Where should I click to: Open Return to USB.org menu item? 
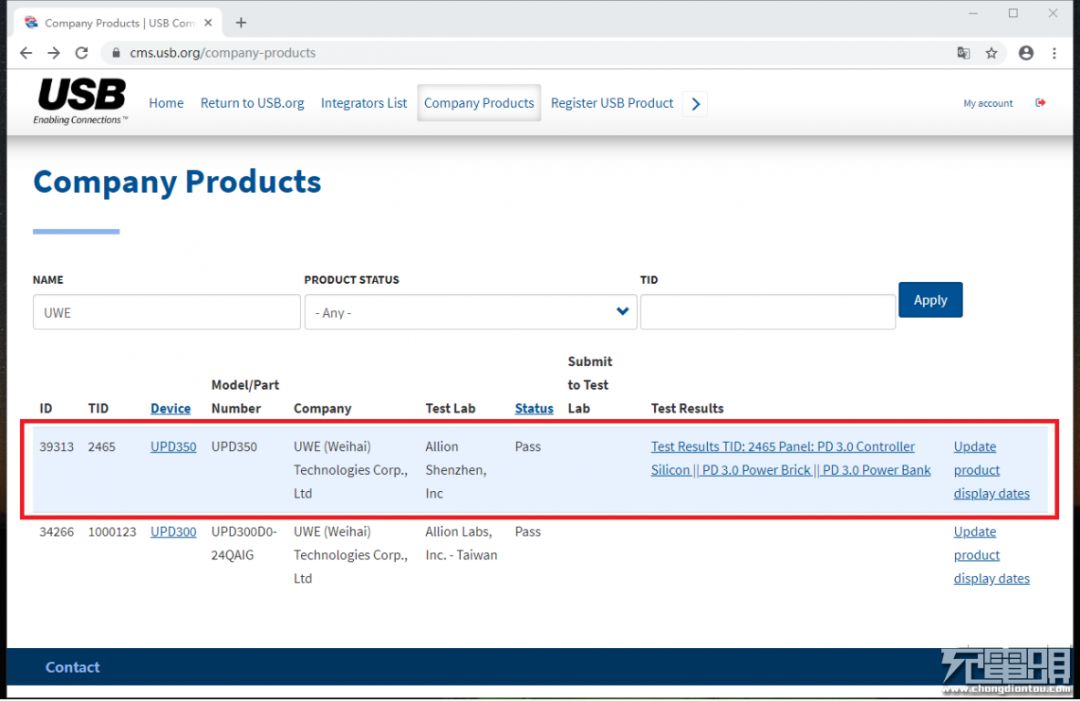(252, 103)
